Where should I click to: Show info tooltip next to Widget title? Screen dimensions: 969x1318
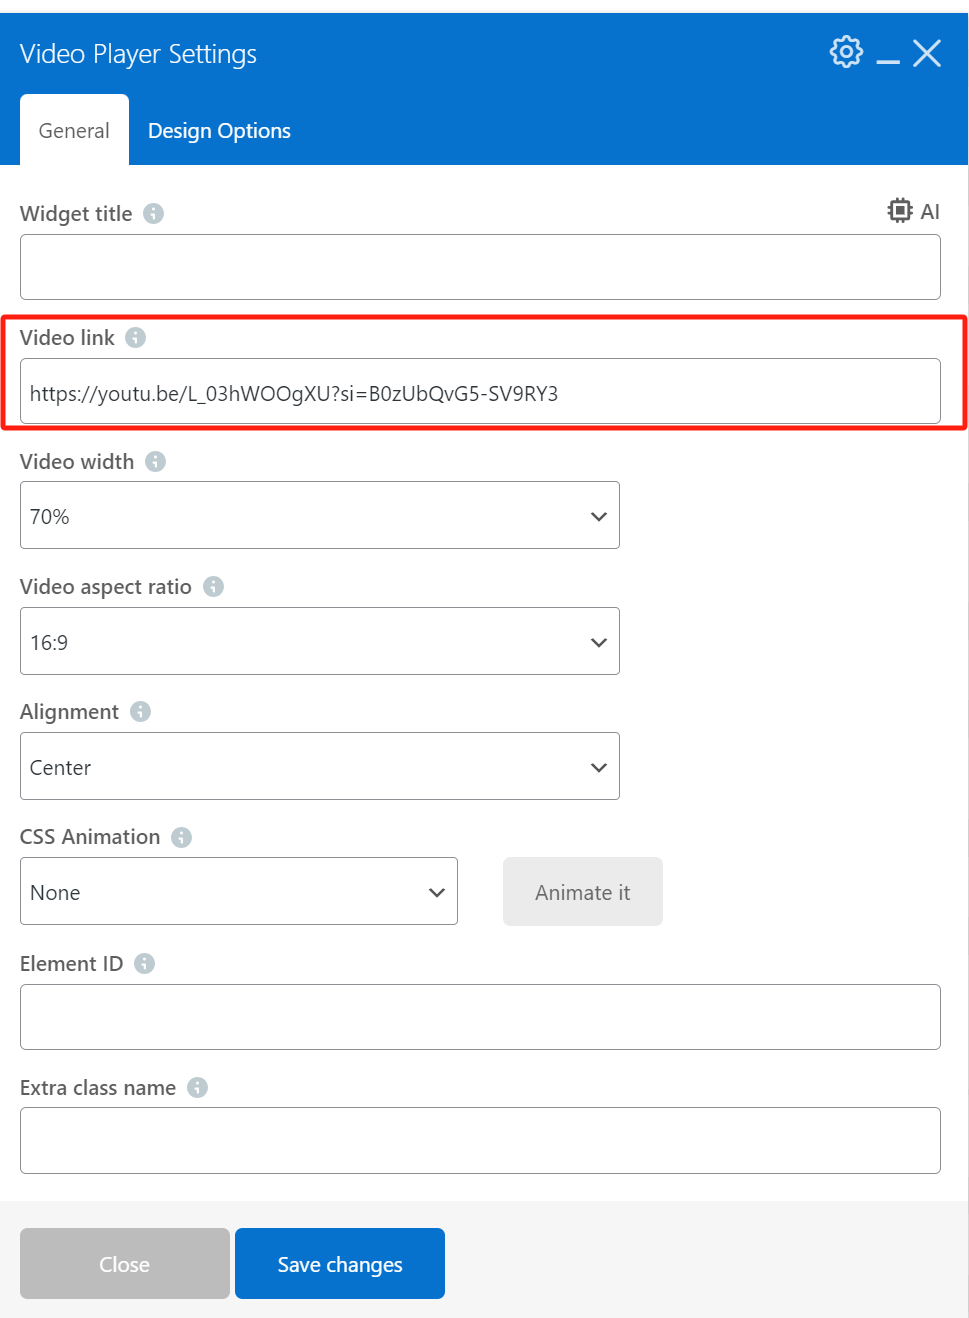153,214
